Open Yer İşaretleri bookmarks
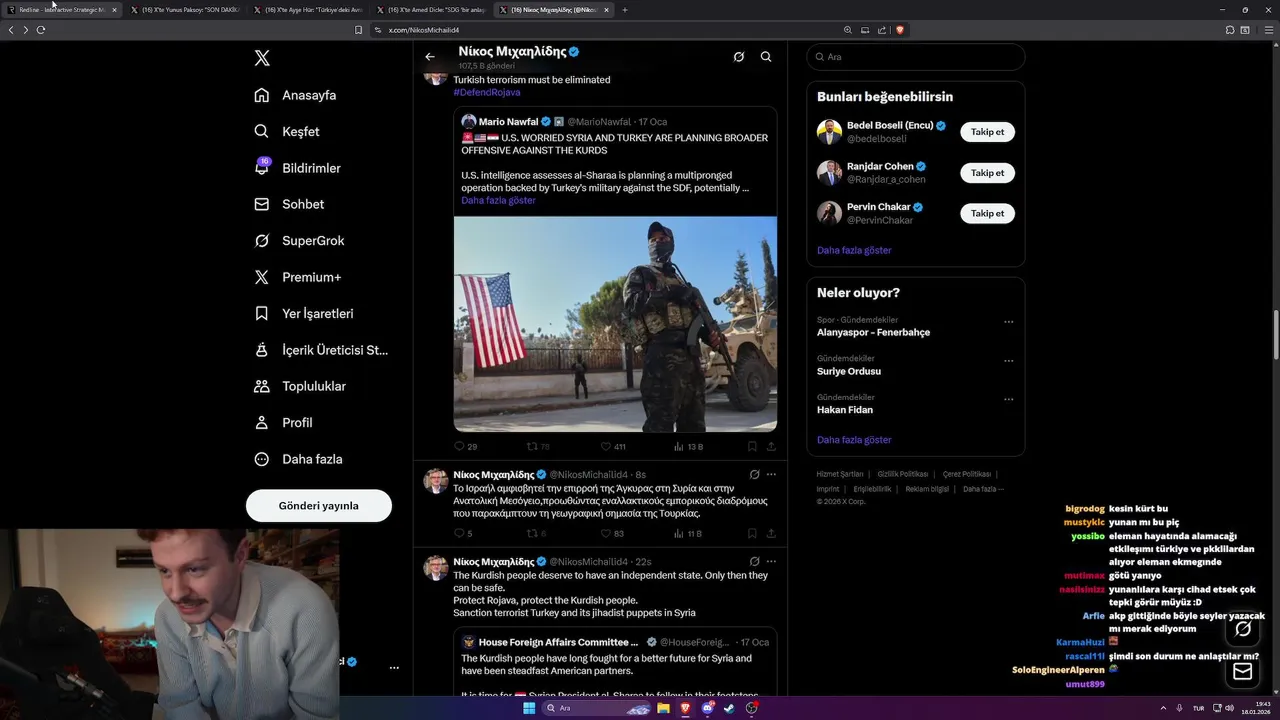This screenshot has height=720, width=1280. coord(303,313)
